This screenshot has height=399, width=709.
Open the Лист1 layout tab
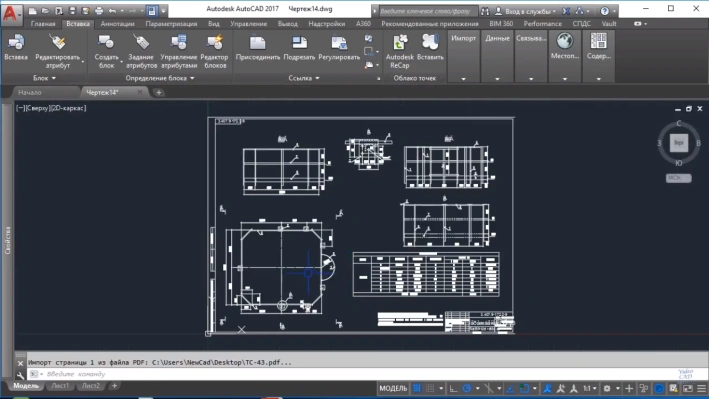pyautogui.click(x=60, y=385)
